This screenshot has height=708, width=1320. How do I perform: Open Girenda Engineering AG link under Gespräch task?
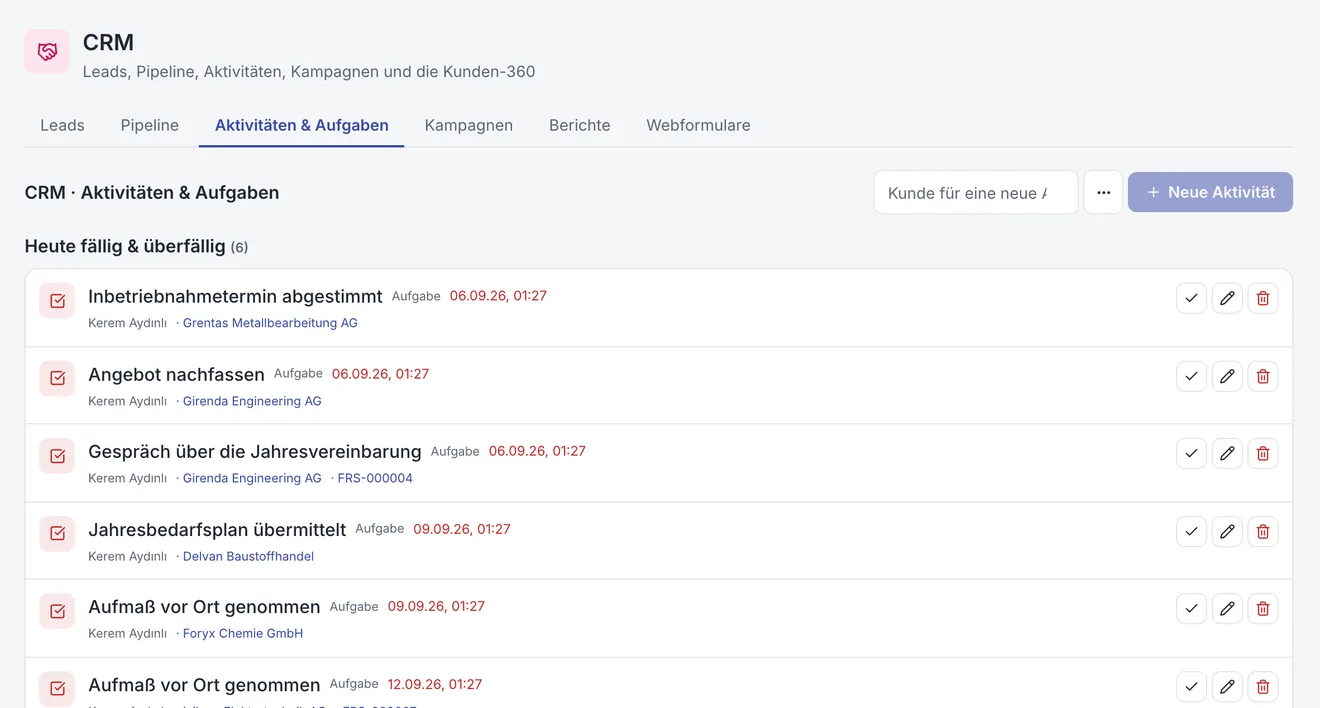[x=252, y=478]
